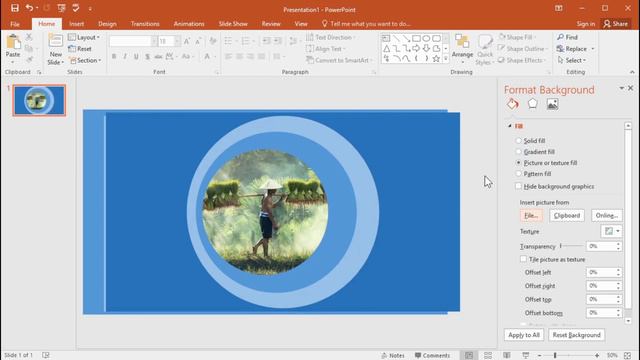This screenshot has width=640, height=360.
Task: Check Tile picture as texture box
Action: click(523, 259)
